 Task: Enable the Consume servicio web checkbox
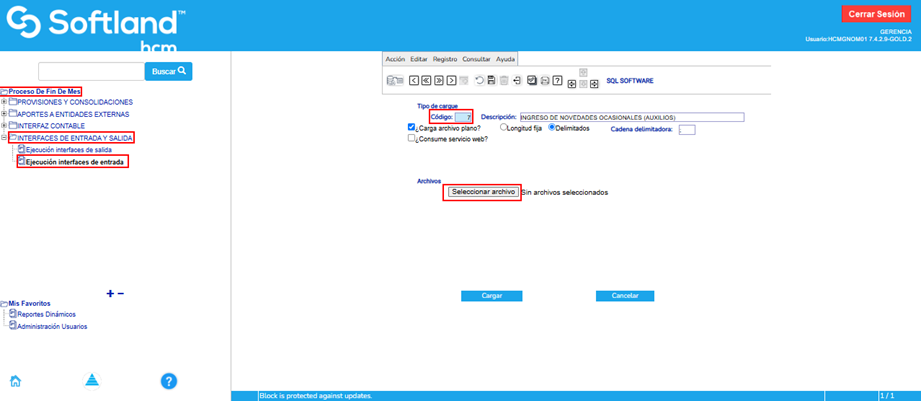pyautogui.click(x=412, y=140)
